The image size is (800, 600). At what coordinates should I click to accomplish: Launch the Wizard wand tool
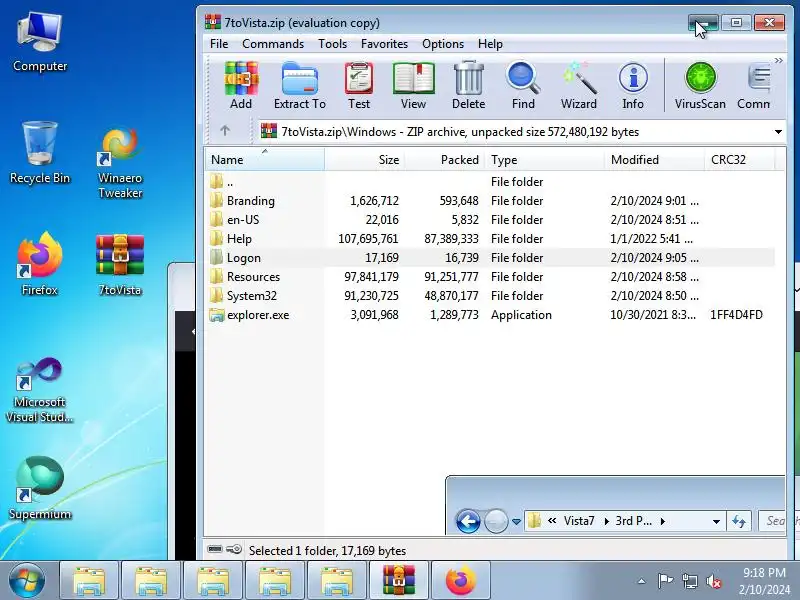pos(579,85)
